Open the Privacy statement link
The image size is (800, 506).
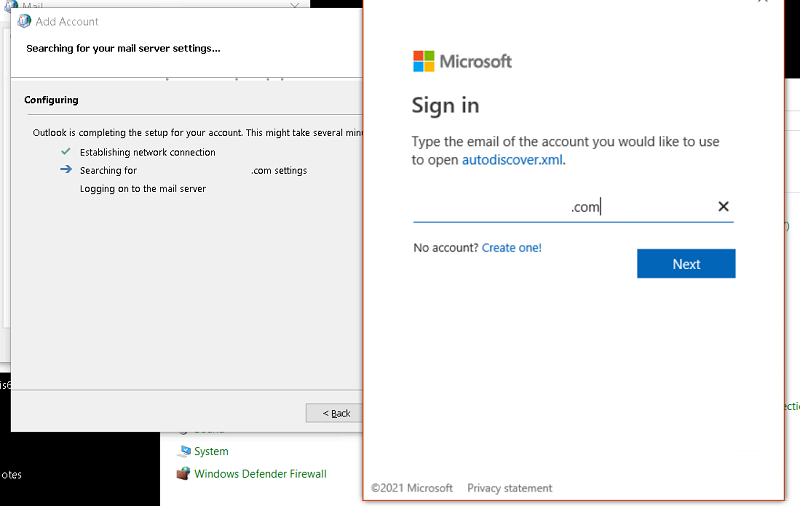click(510, 488)
